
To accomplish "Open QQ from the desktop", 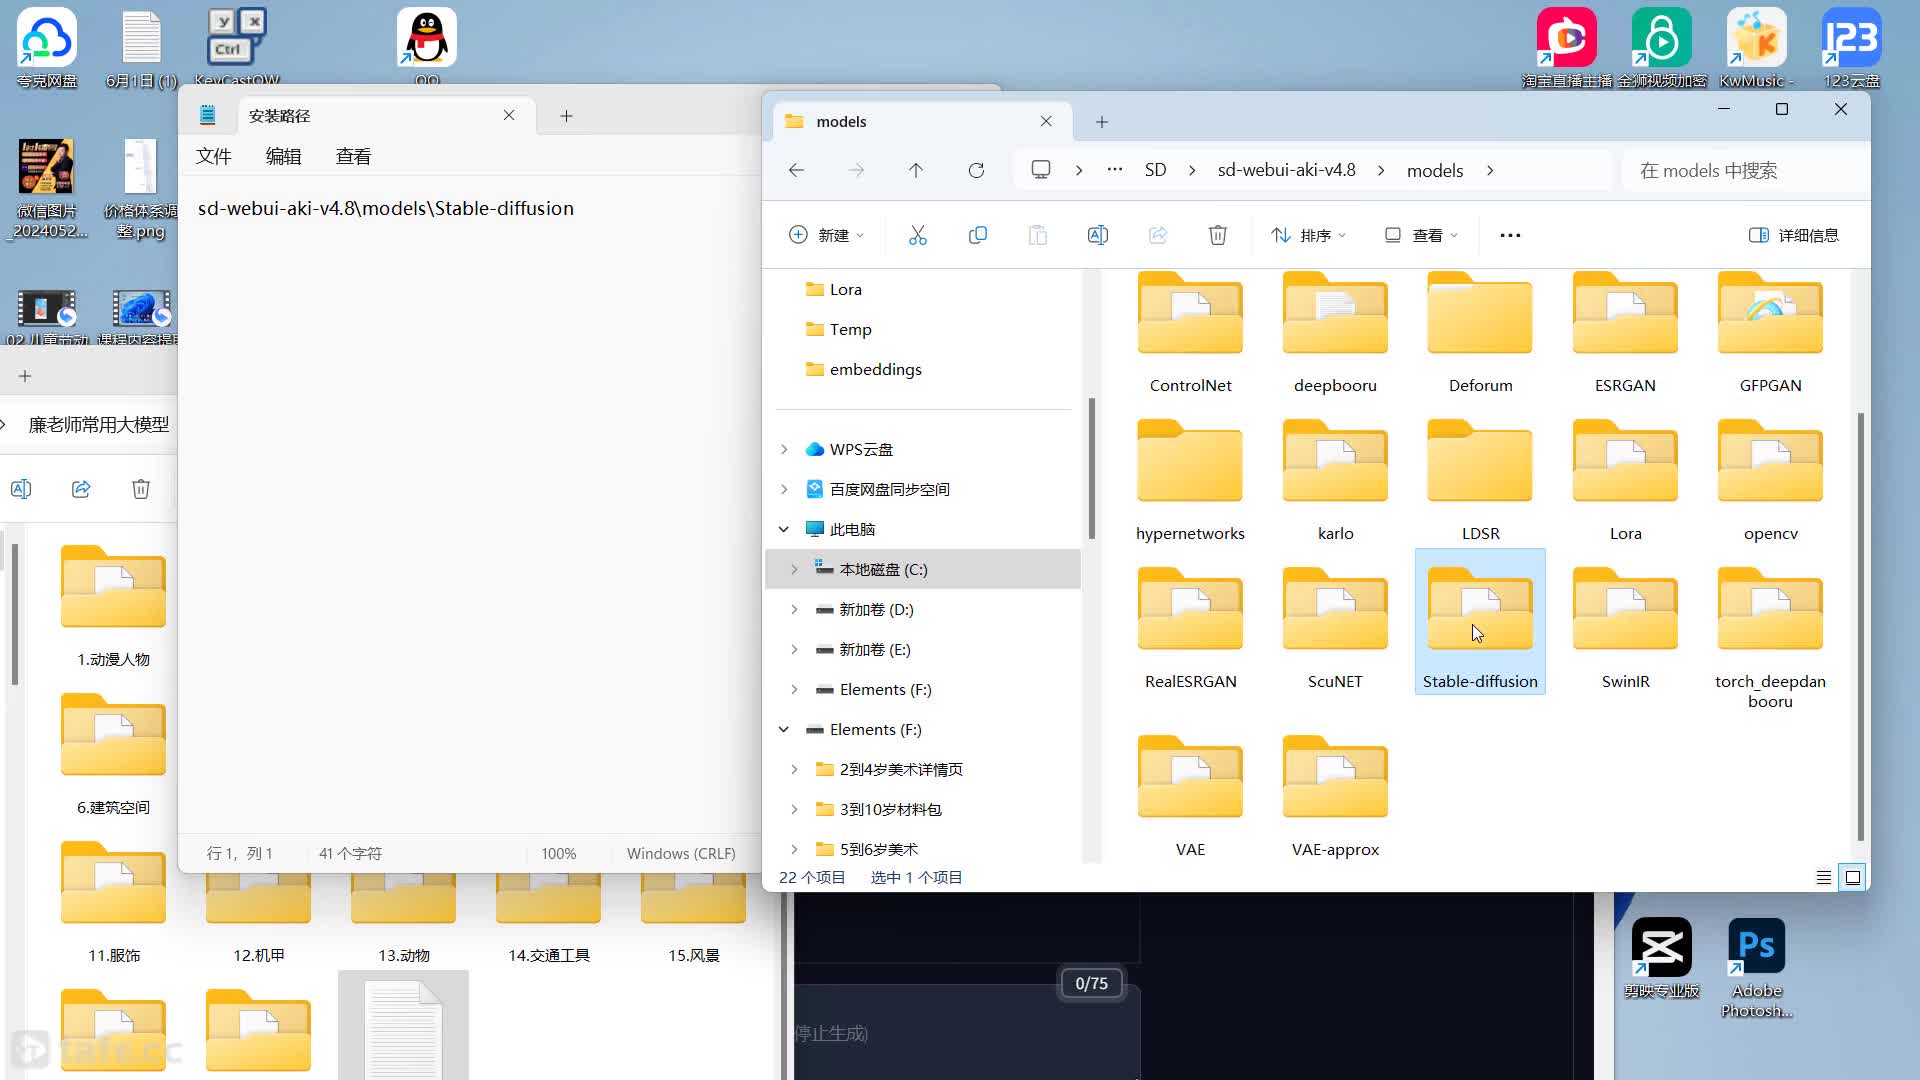I will [x=427, y=45].
